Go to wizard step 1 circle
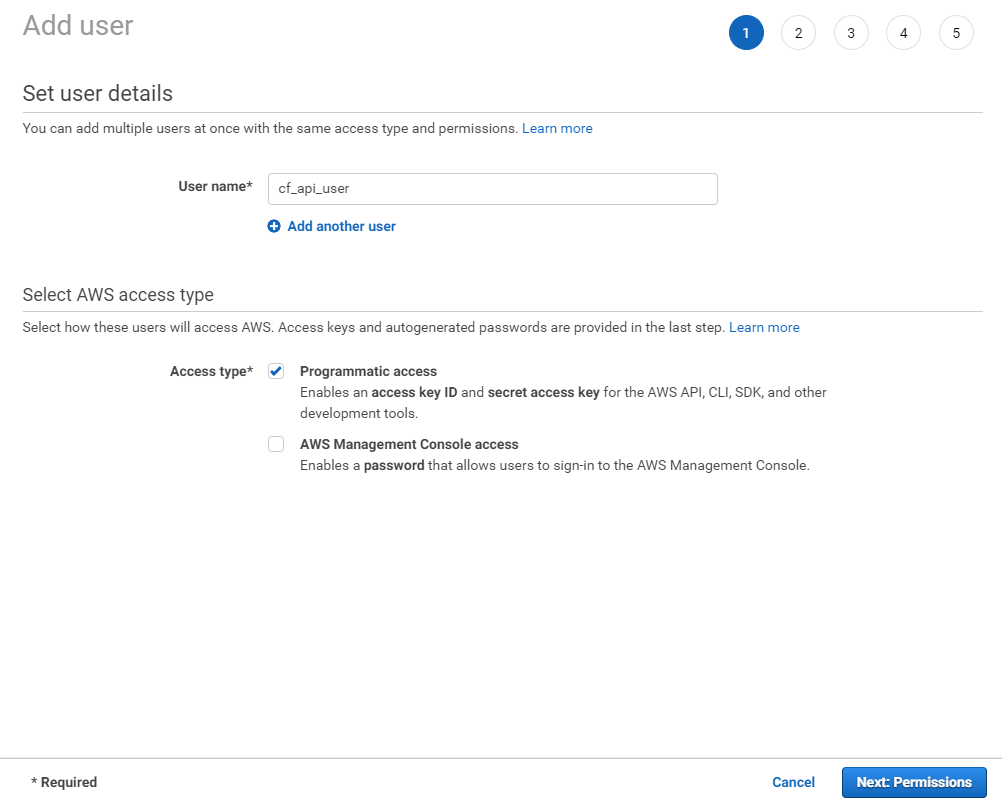 point(746,33)
